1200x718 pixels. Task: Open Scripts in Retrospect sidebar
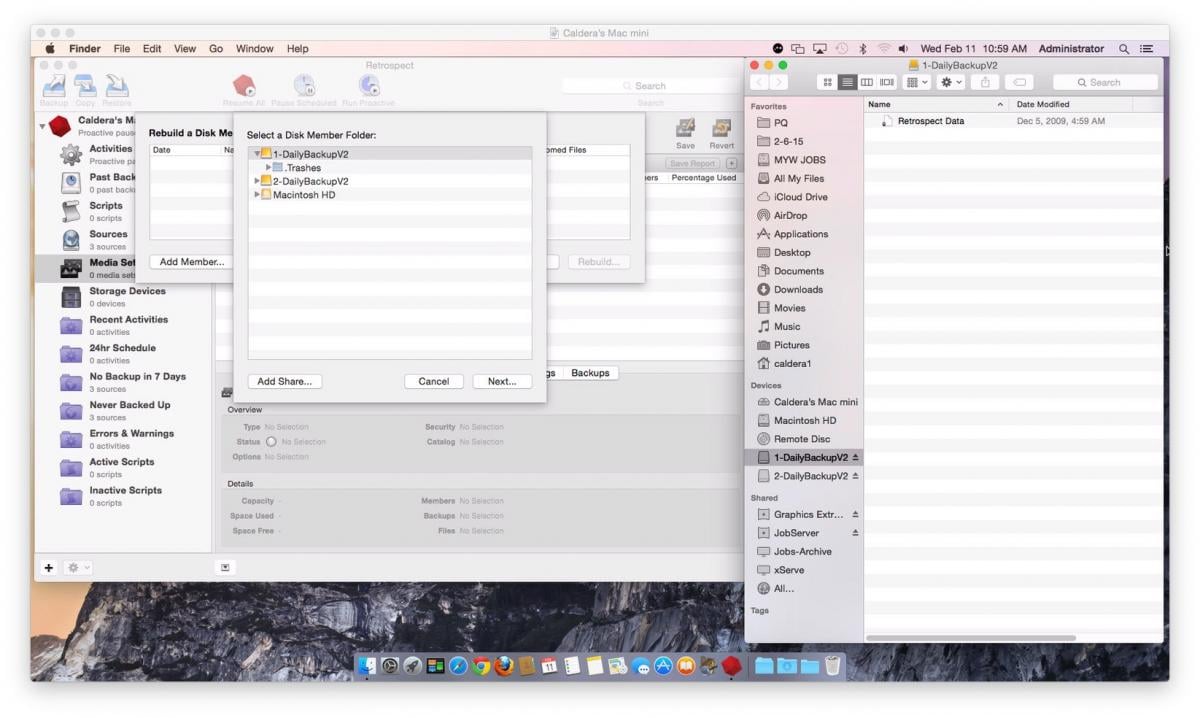71,211
